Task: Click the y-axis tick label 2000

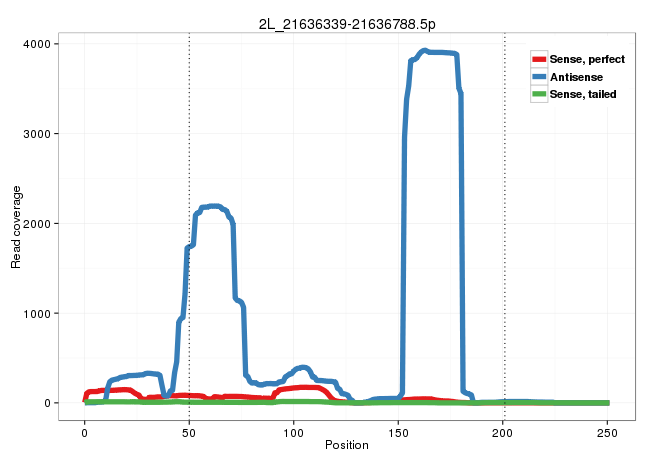Action: 41,224
